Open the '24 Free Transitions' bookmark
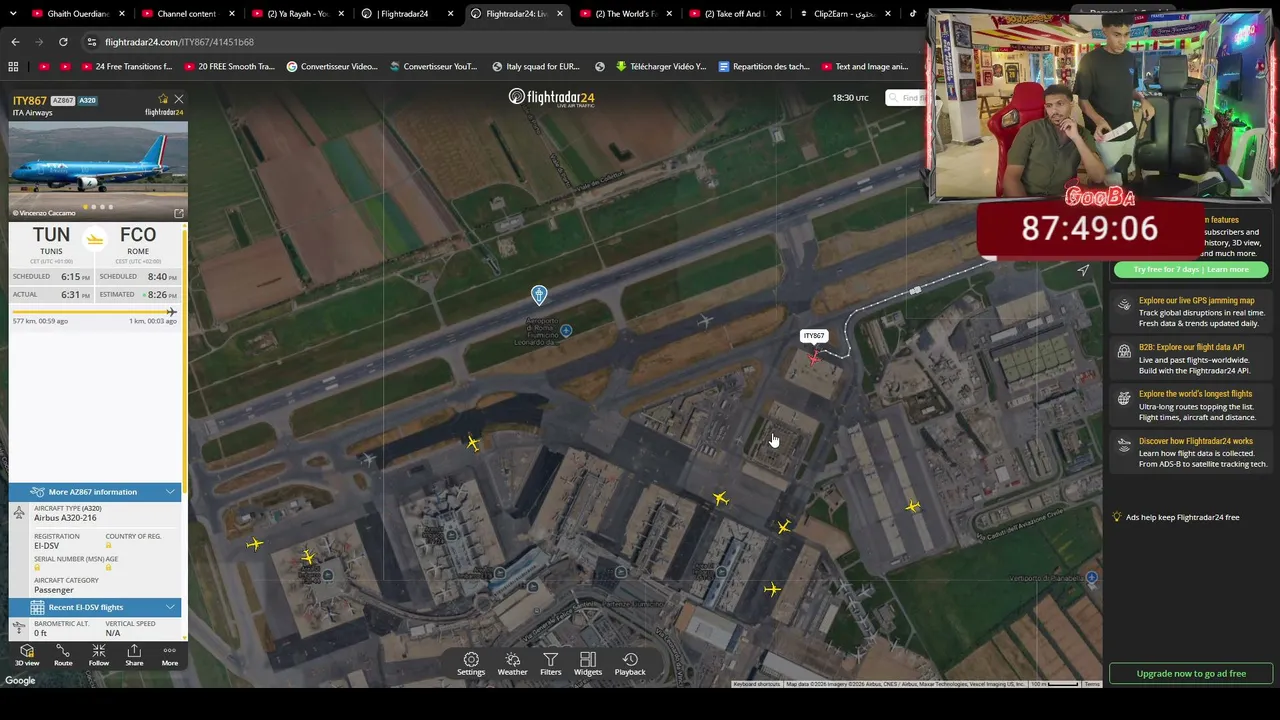 pyautogui.click(x=126, y=67)
